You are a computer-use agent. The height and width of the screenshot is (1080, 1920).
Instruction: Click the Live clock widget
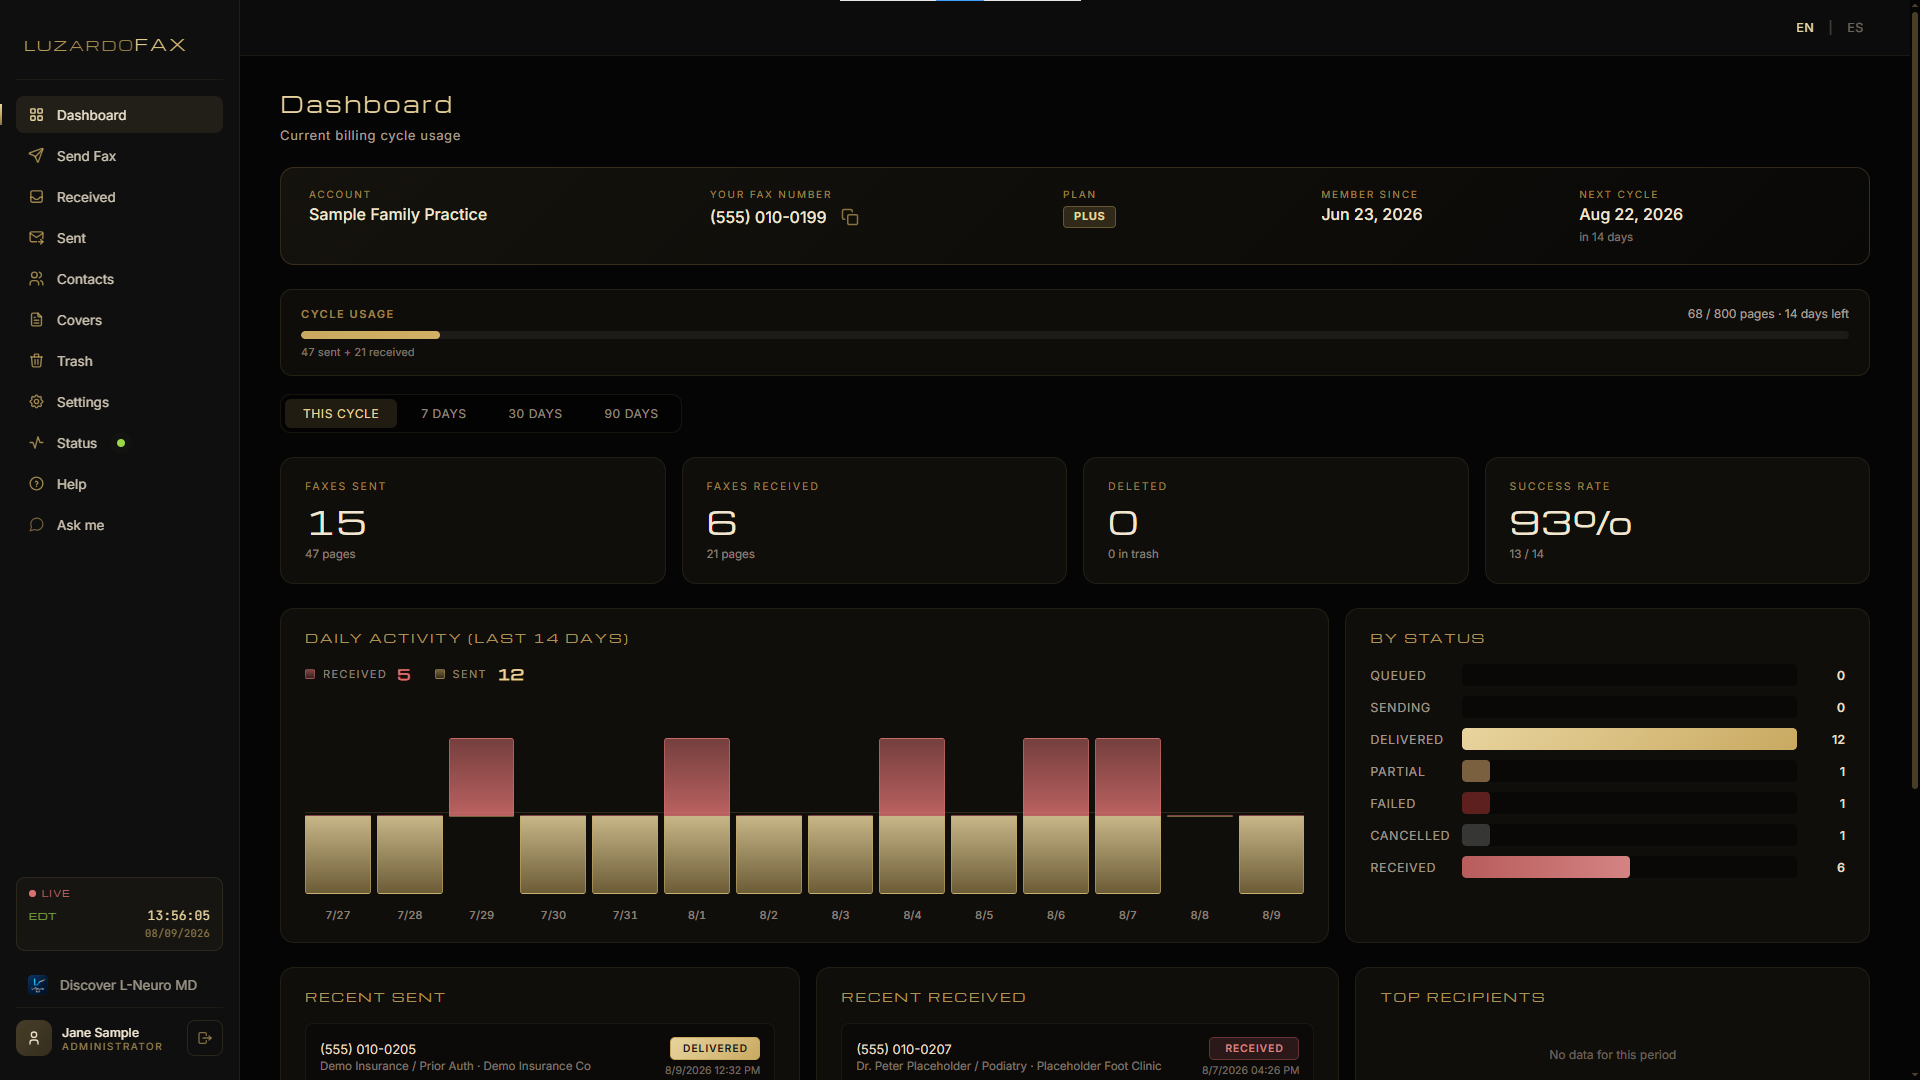[x=119, y=914]
